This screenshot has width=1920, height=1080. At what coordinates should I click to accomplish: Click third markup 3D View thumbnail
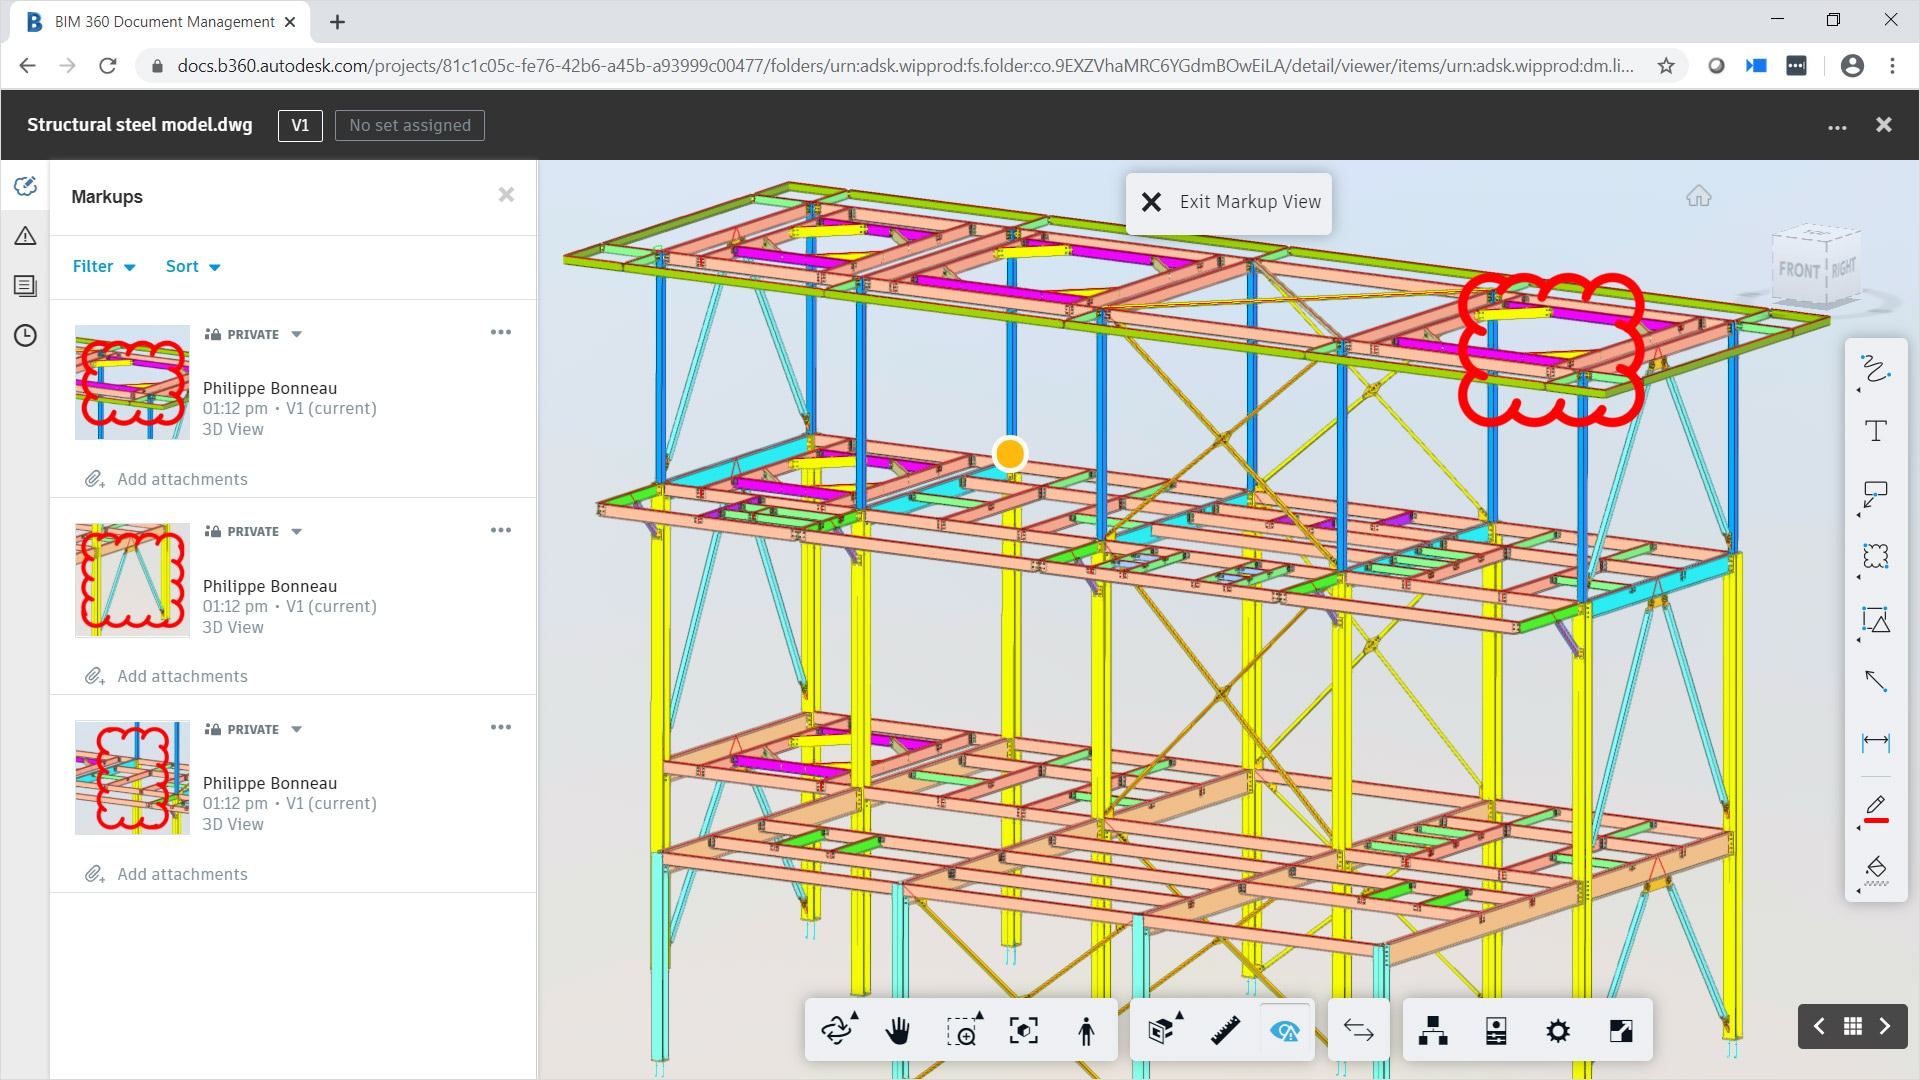coord(131,778)
